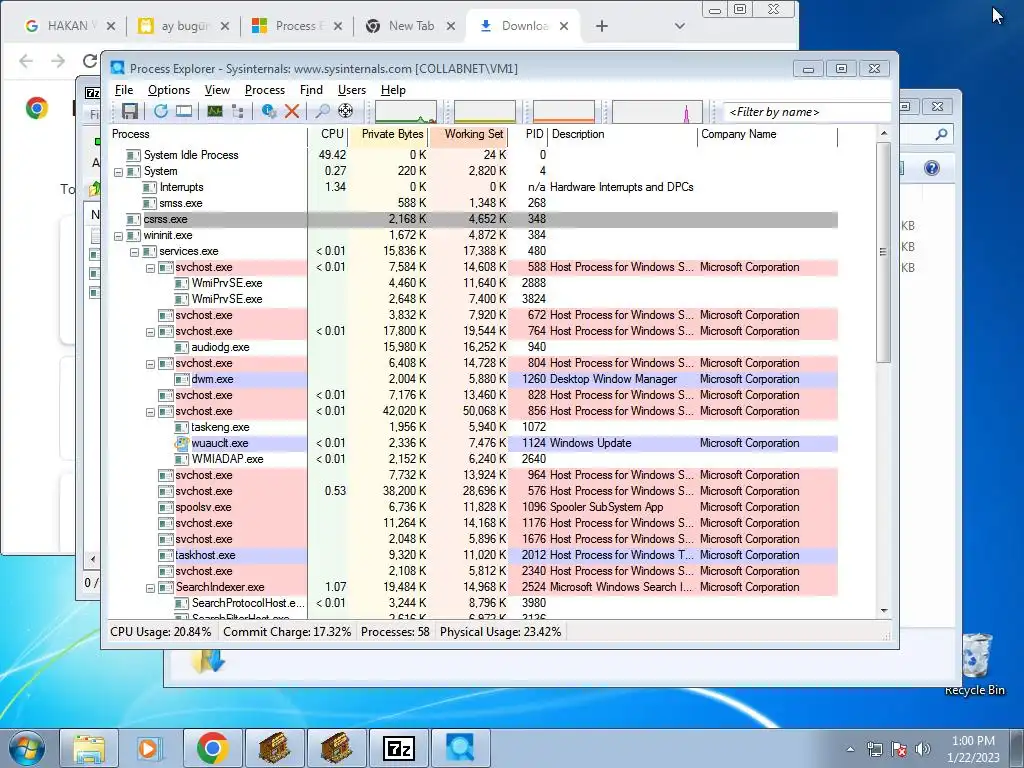Click the volume speaker tray icon

tap(922, 749)
